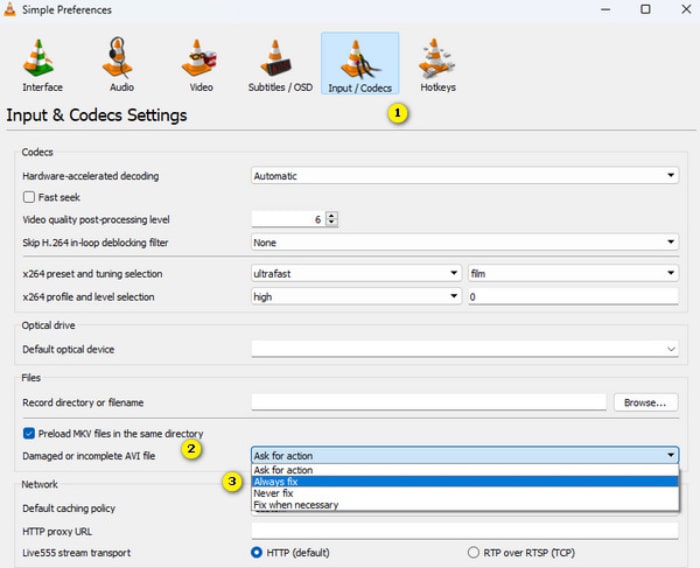Choose Fix when necessary from the list
The height and width of the screenshot is (568, 700).
point(465,505)
